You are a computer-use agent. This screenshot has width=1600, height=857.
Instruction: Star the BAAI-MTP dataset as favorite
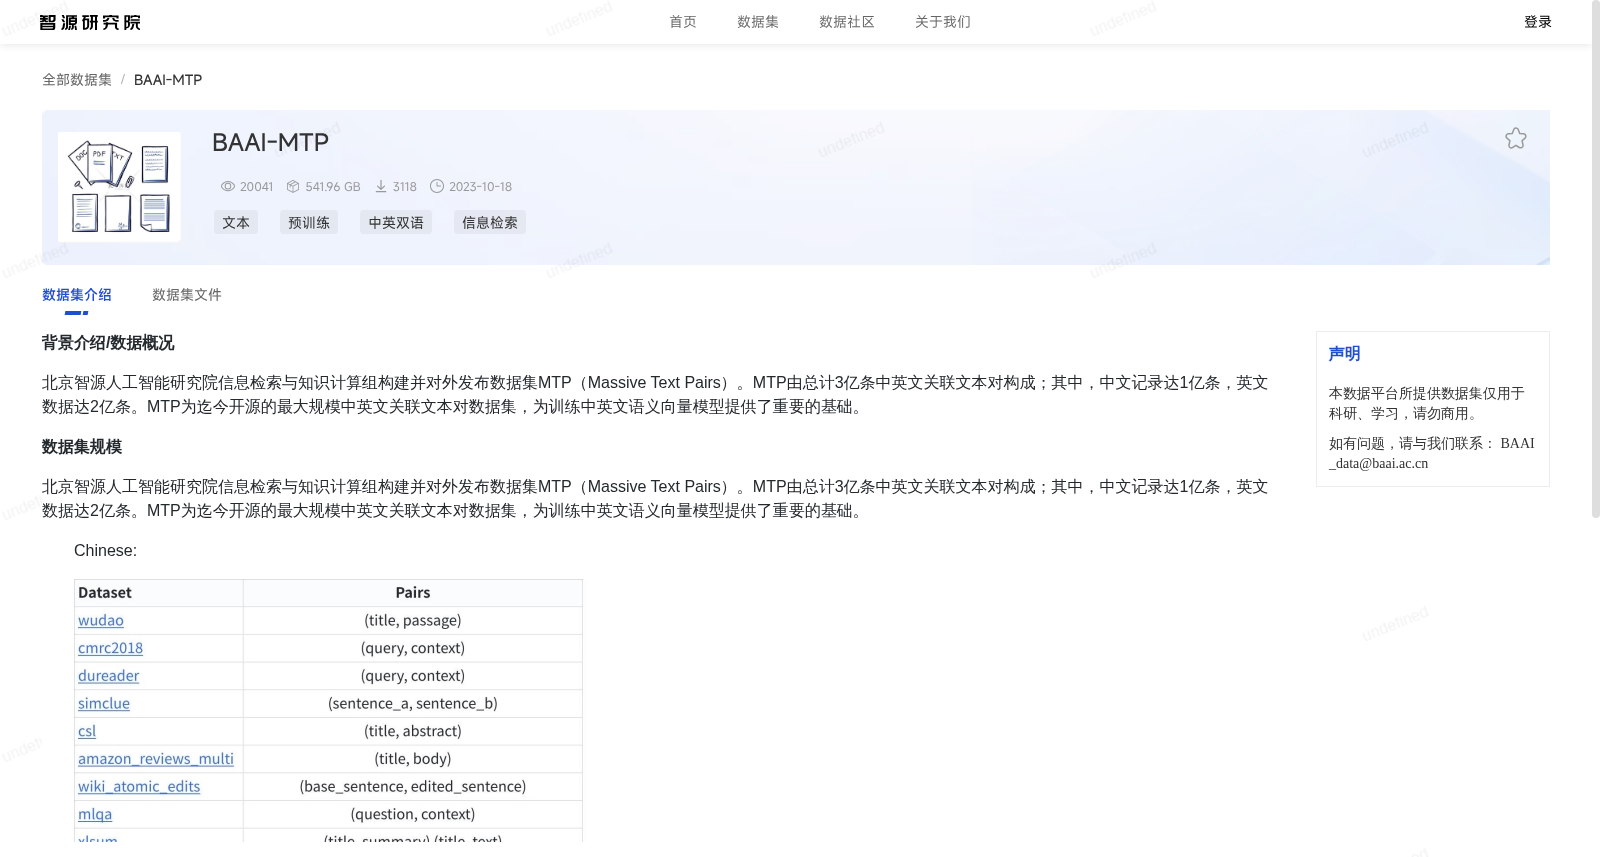coord(1516,139)
